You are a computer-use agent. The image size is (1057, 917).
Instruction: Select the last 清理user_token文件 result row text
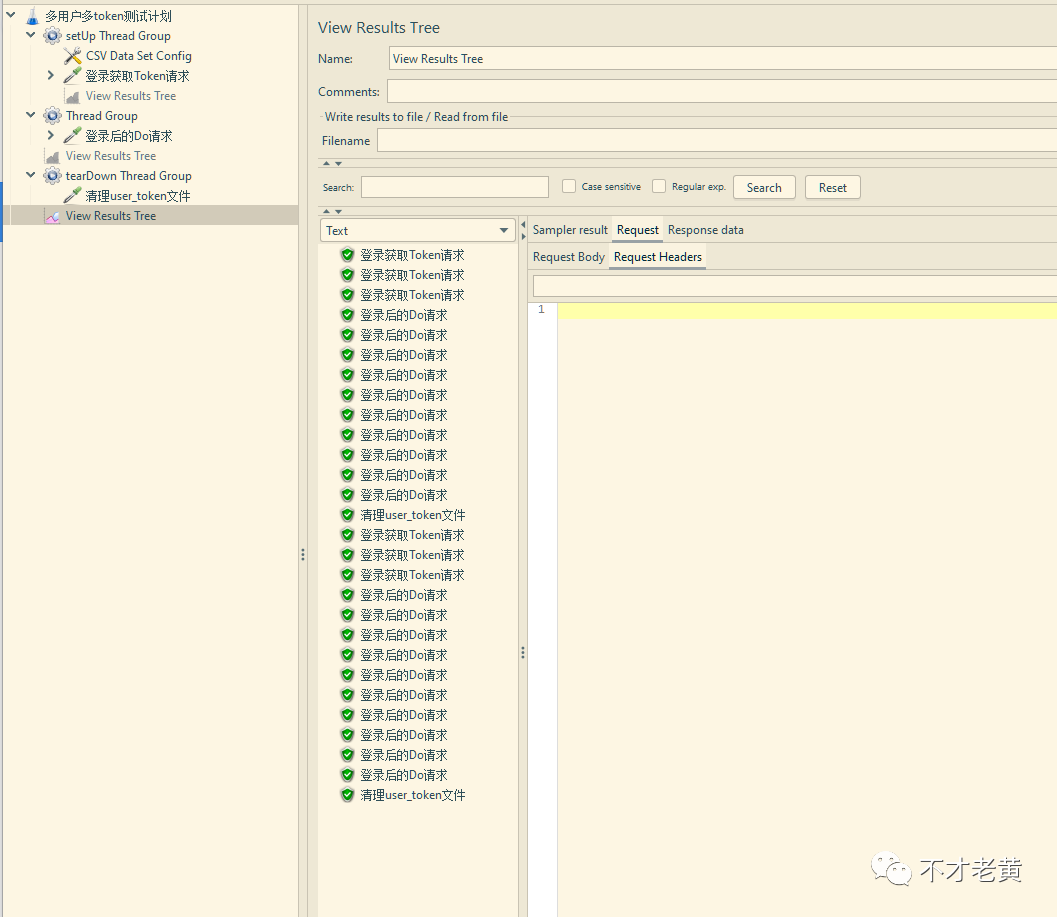413,795
